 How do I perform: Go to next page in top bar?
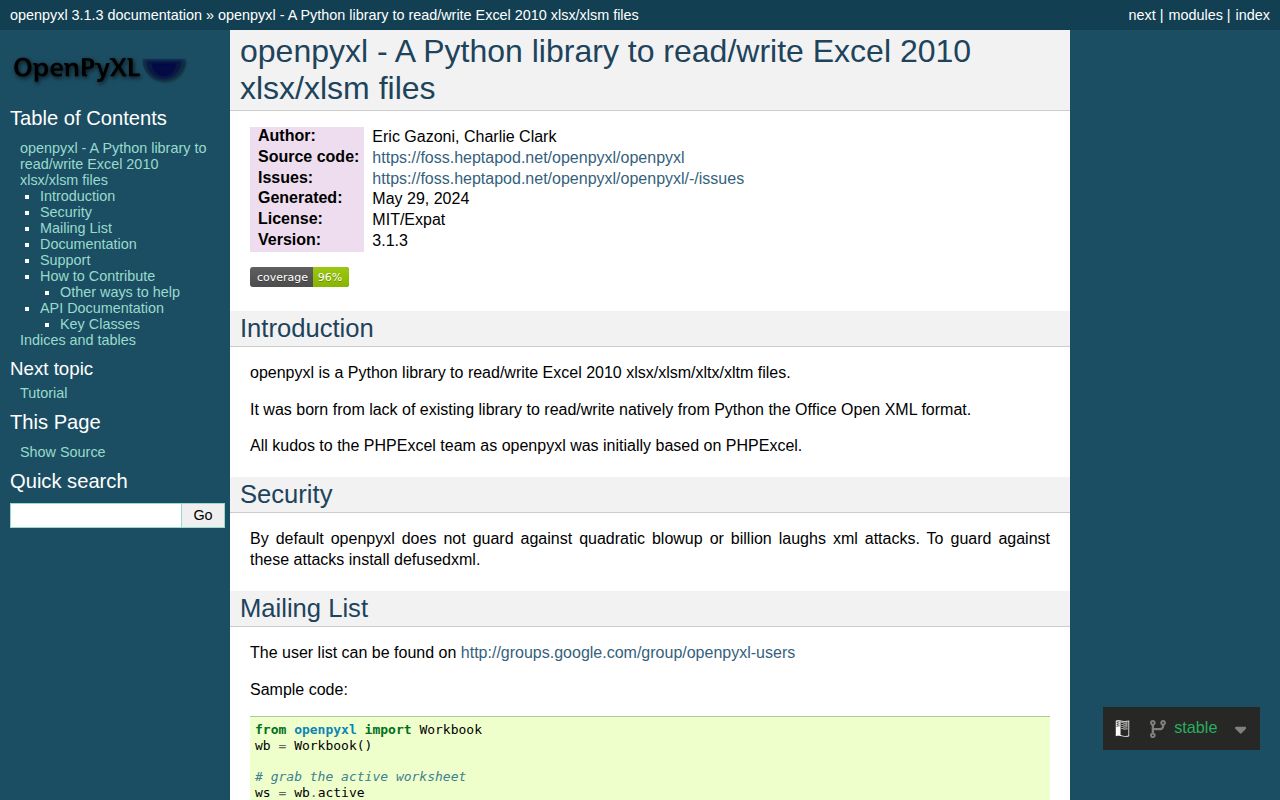coord(1142,15)
